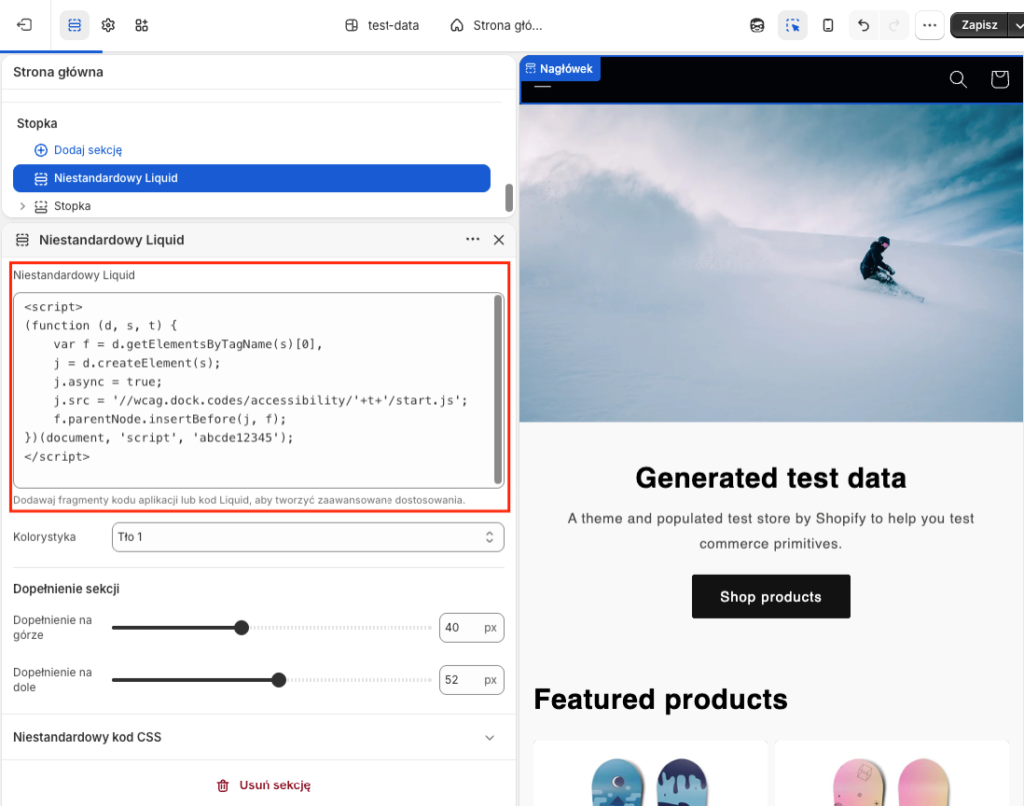
Task: Open theme settings gear icon
Action: point(108,25)
